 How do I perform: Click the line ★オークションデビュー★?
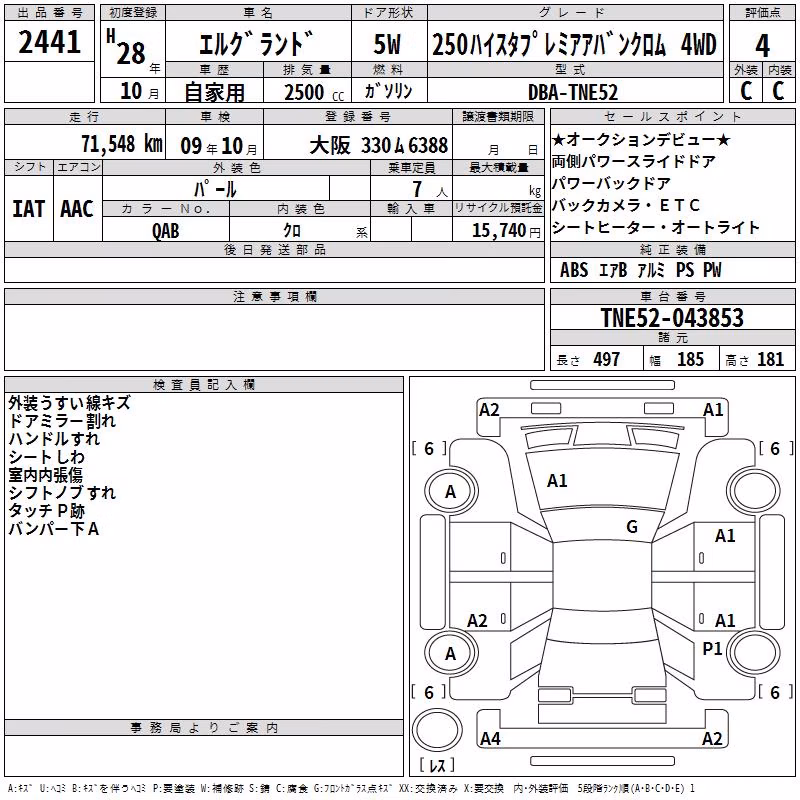coord(641,139)
